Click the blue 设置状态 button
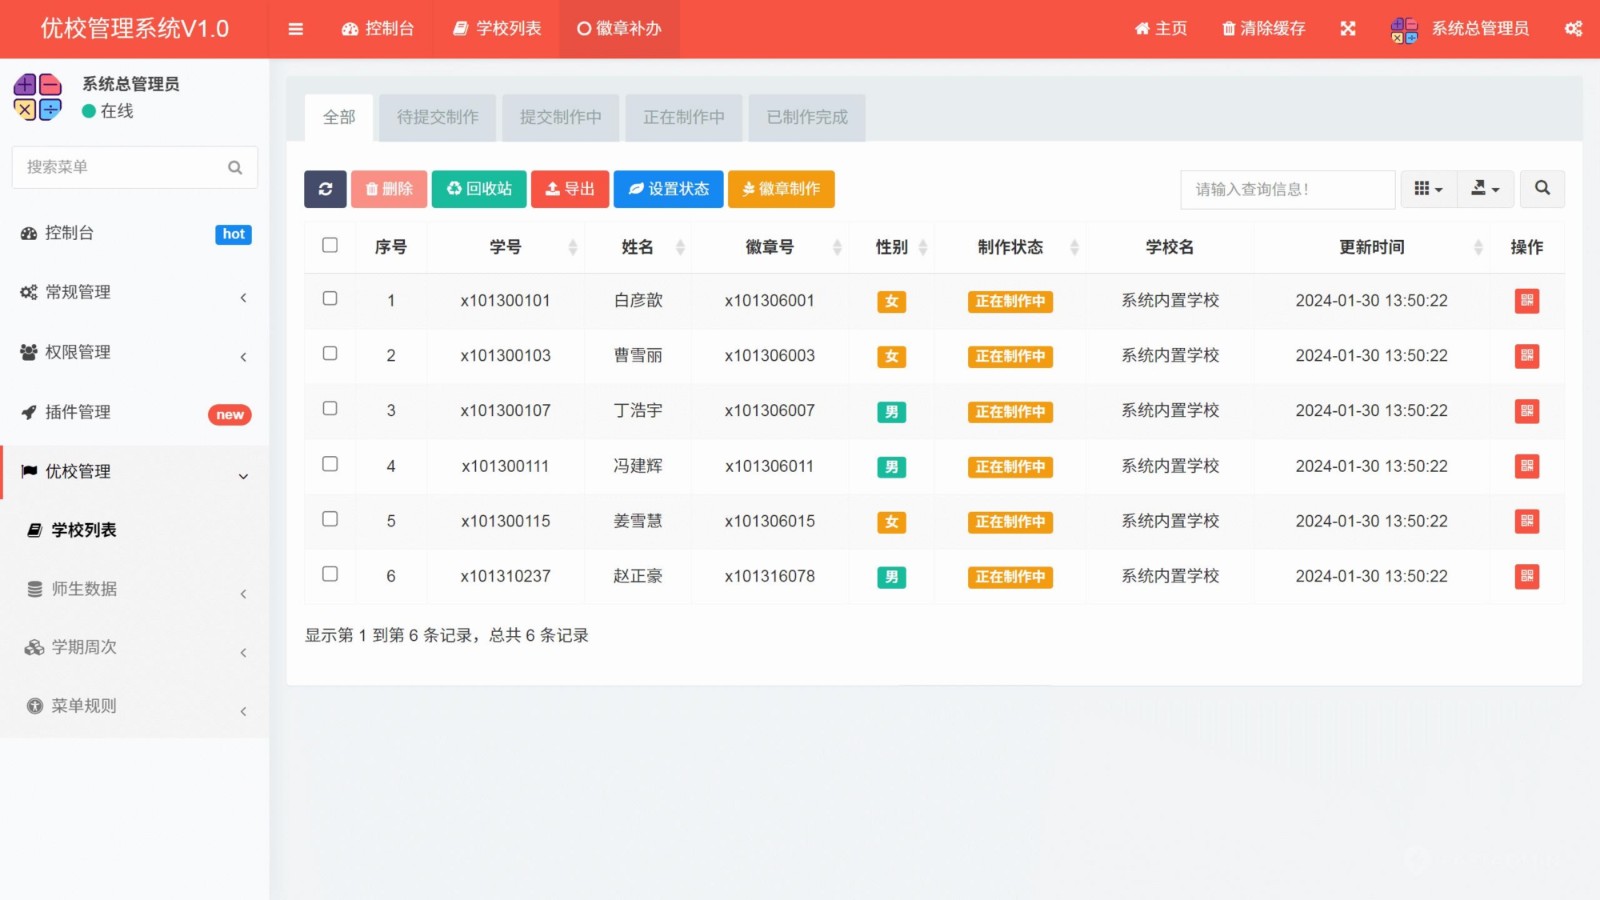Screen dimensions: 1600x900 (x=668, y=189)
